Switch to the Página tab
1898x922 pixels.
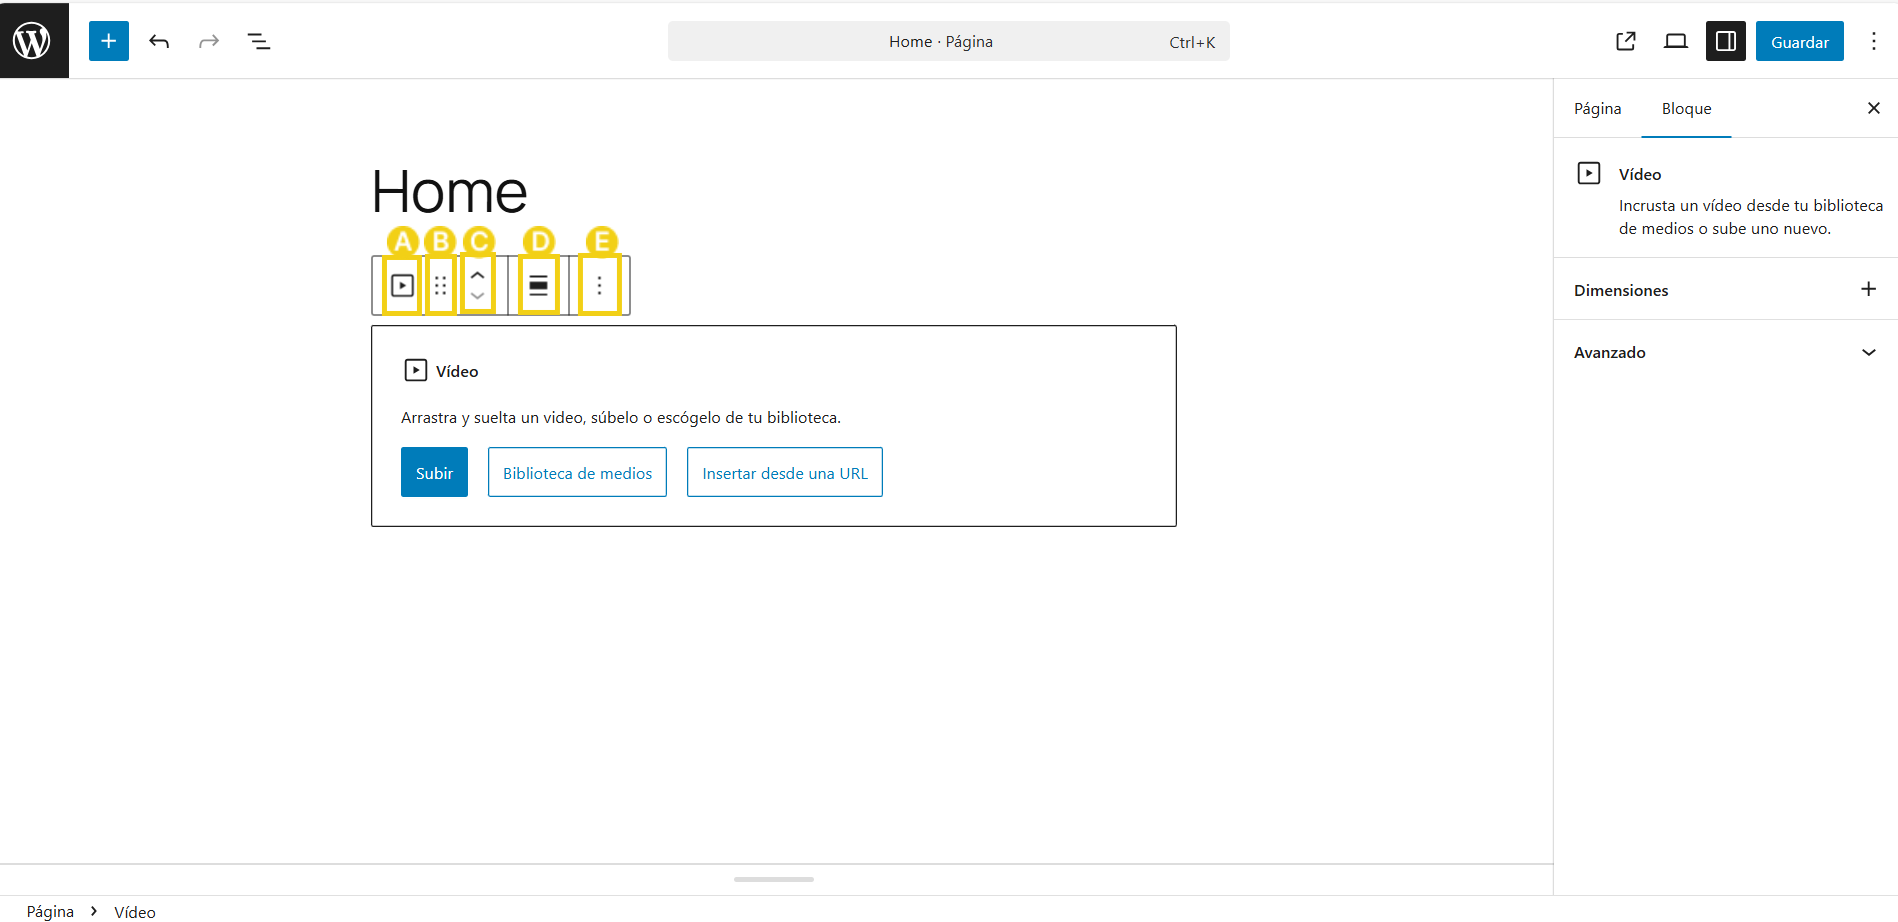coord(1597,108)
